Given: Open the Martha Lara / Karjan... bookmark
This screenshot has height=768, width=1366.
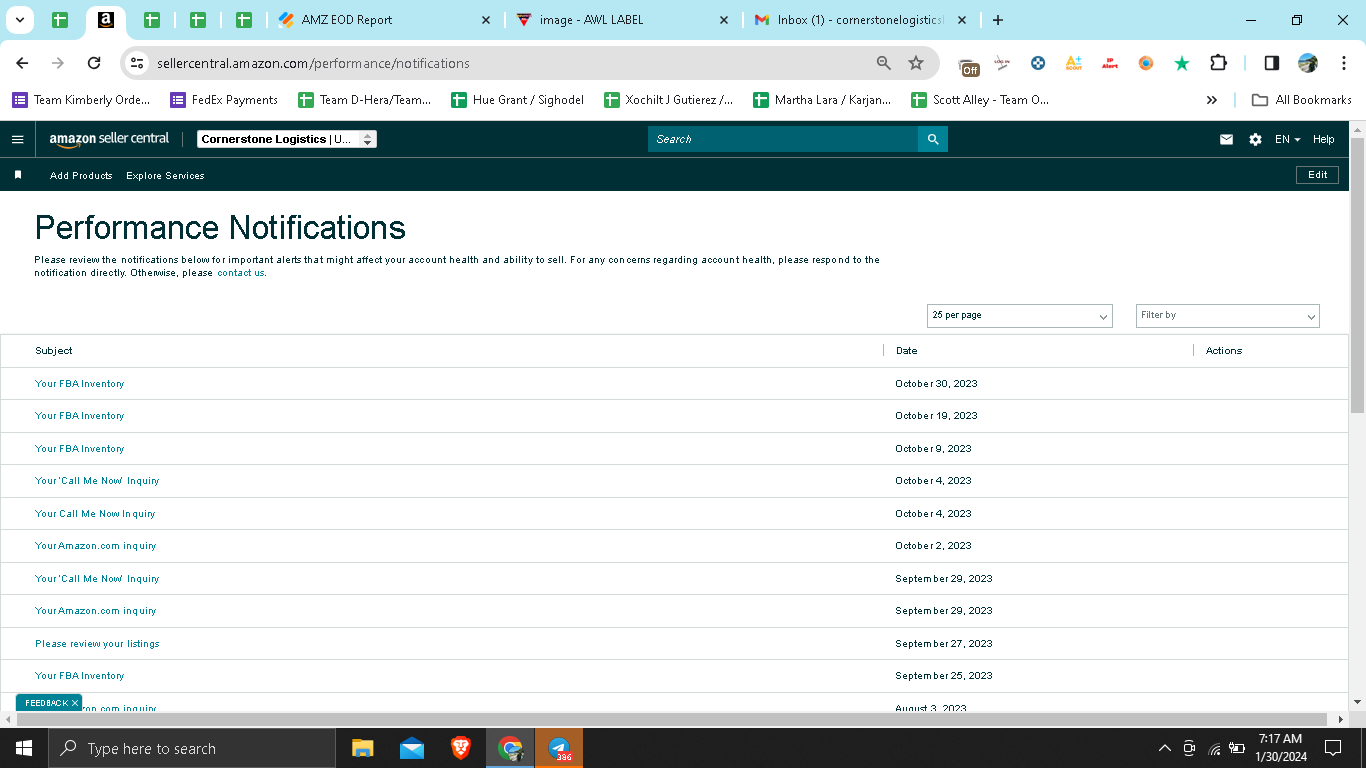Looking at the screenshot, I should (823, 100).
